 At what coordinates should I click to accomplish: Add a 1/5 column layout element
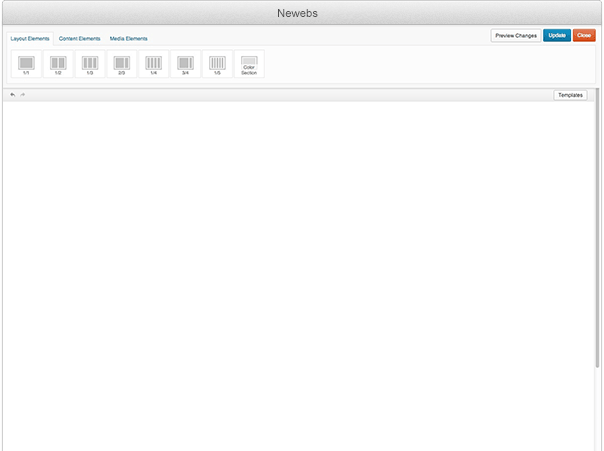(217, 65)
